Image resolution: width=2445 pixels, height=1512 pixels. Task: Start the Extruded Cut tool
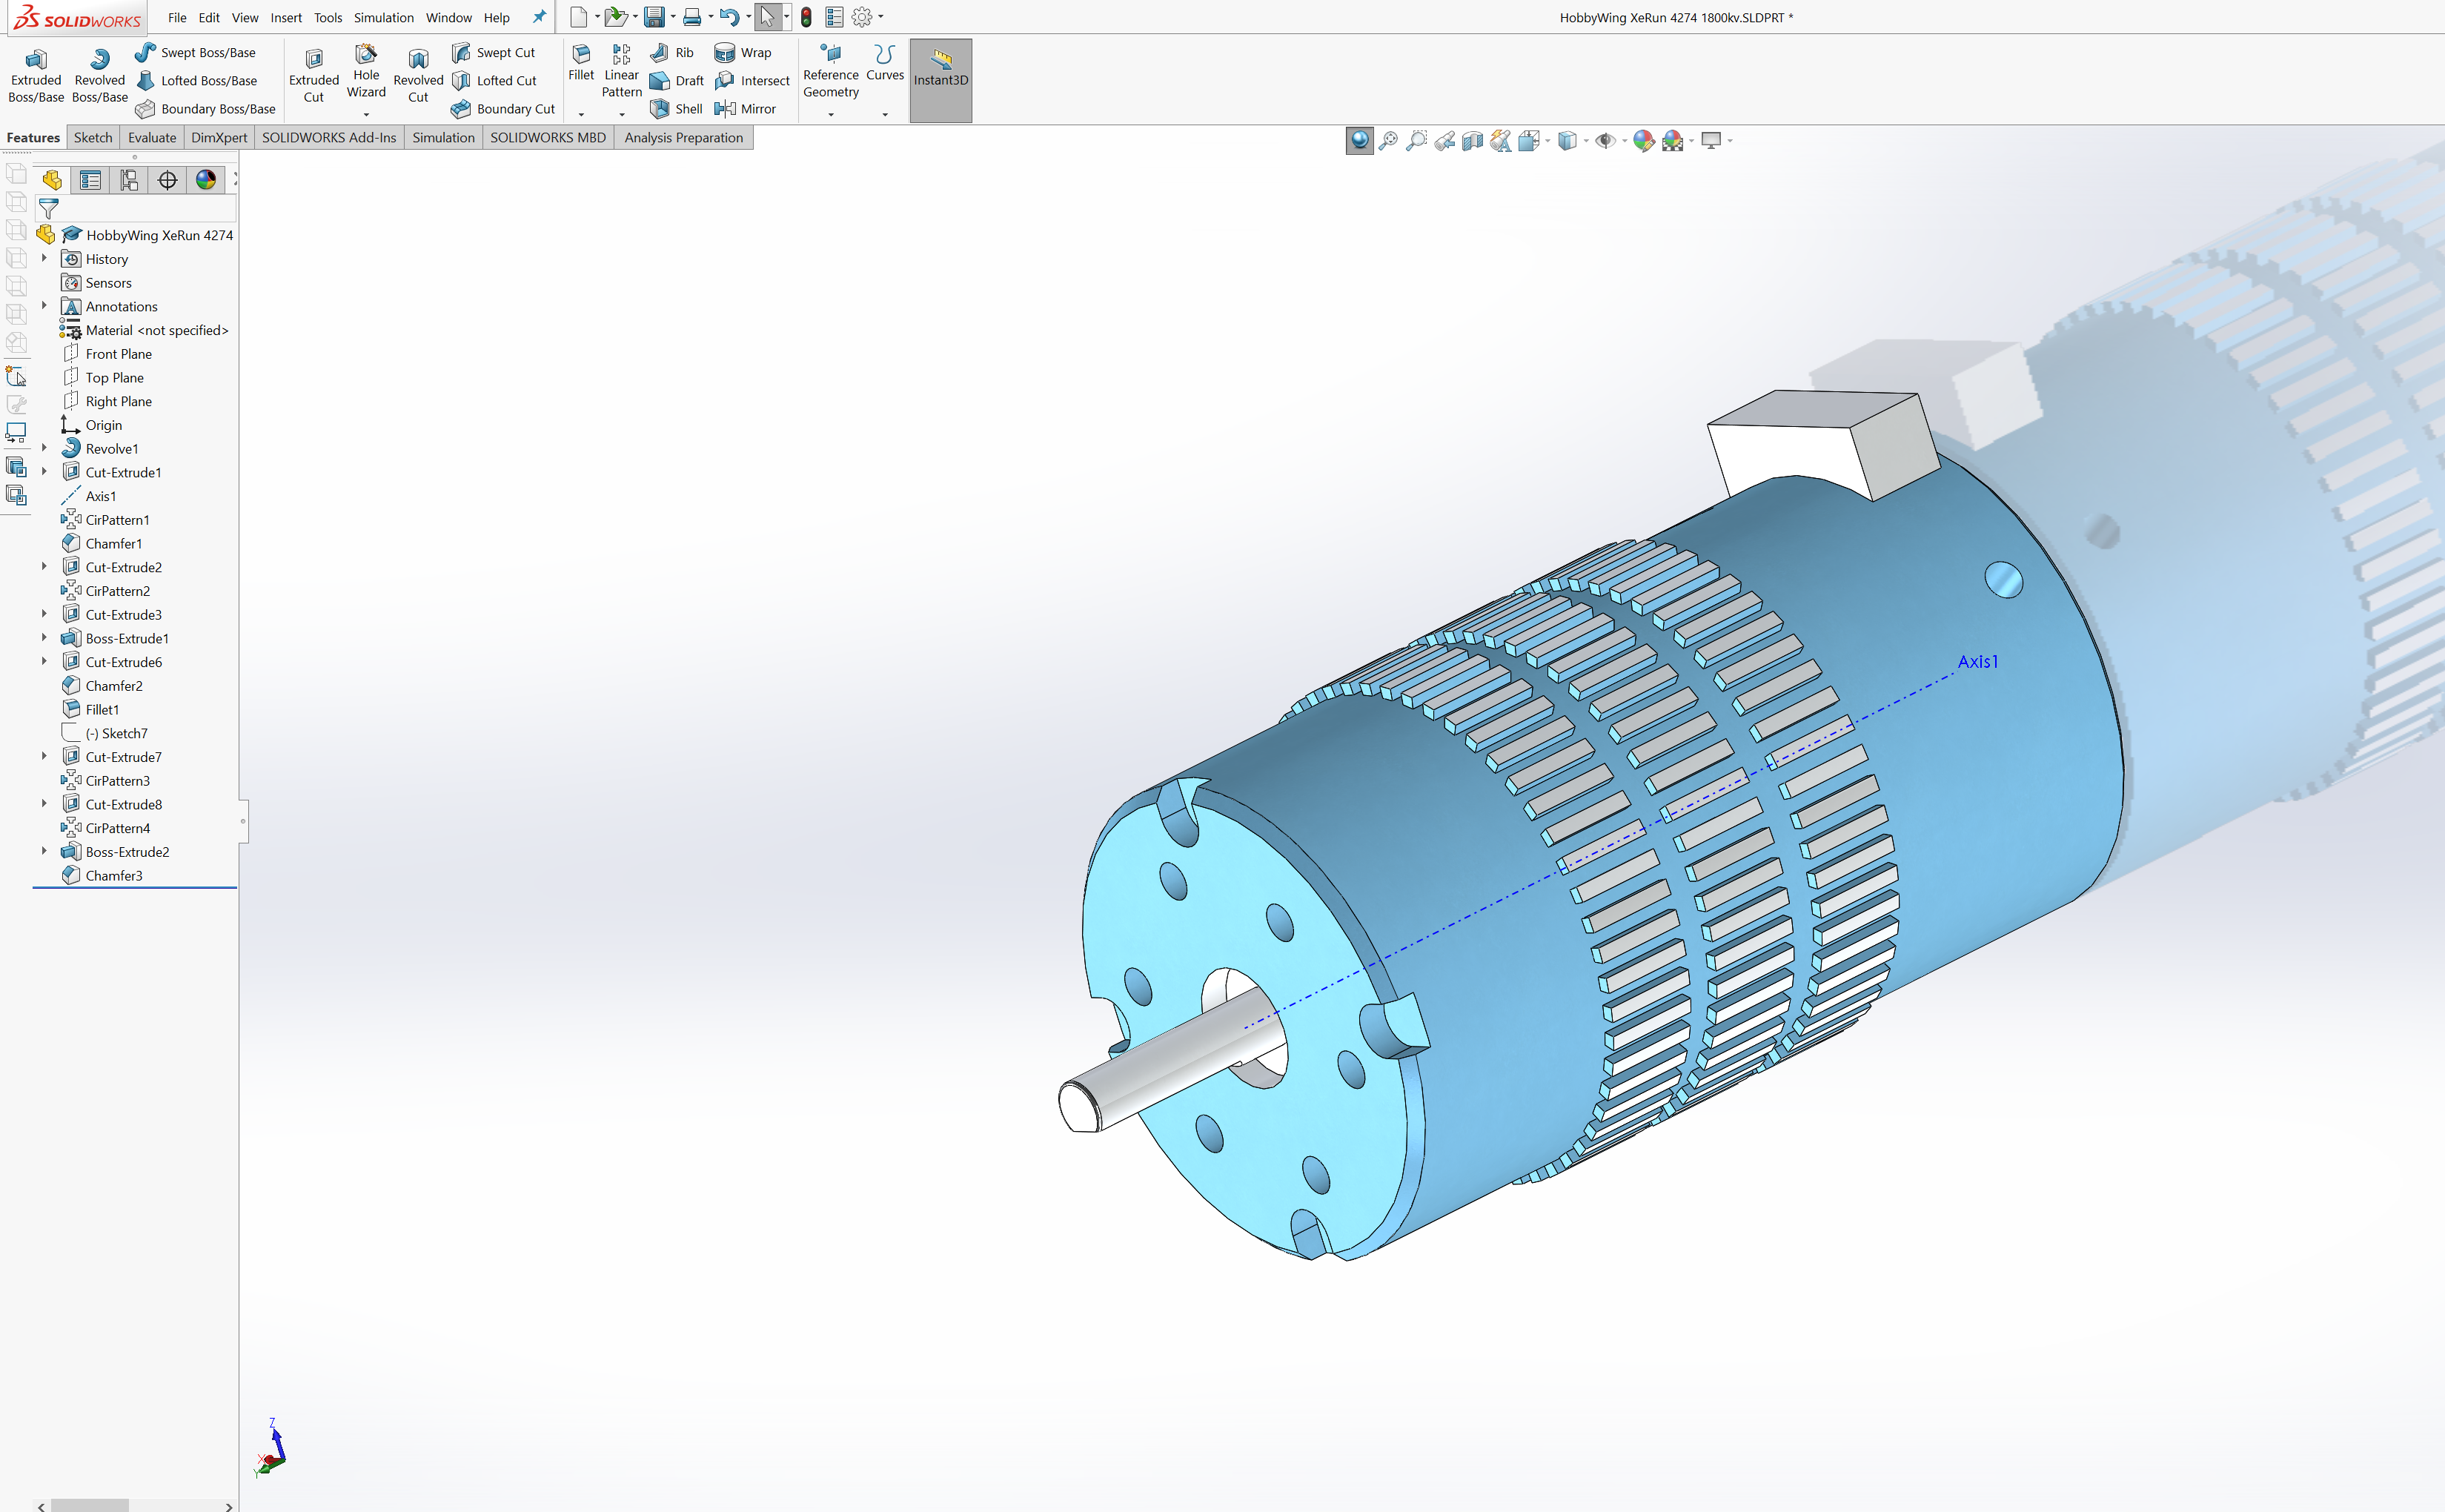point(314,76)
